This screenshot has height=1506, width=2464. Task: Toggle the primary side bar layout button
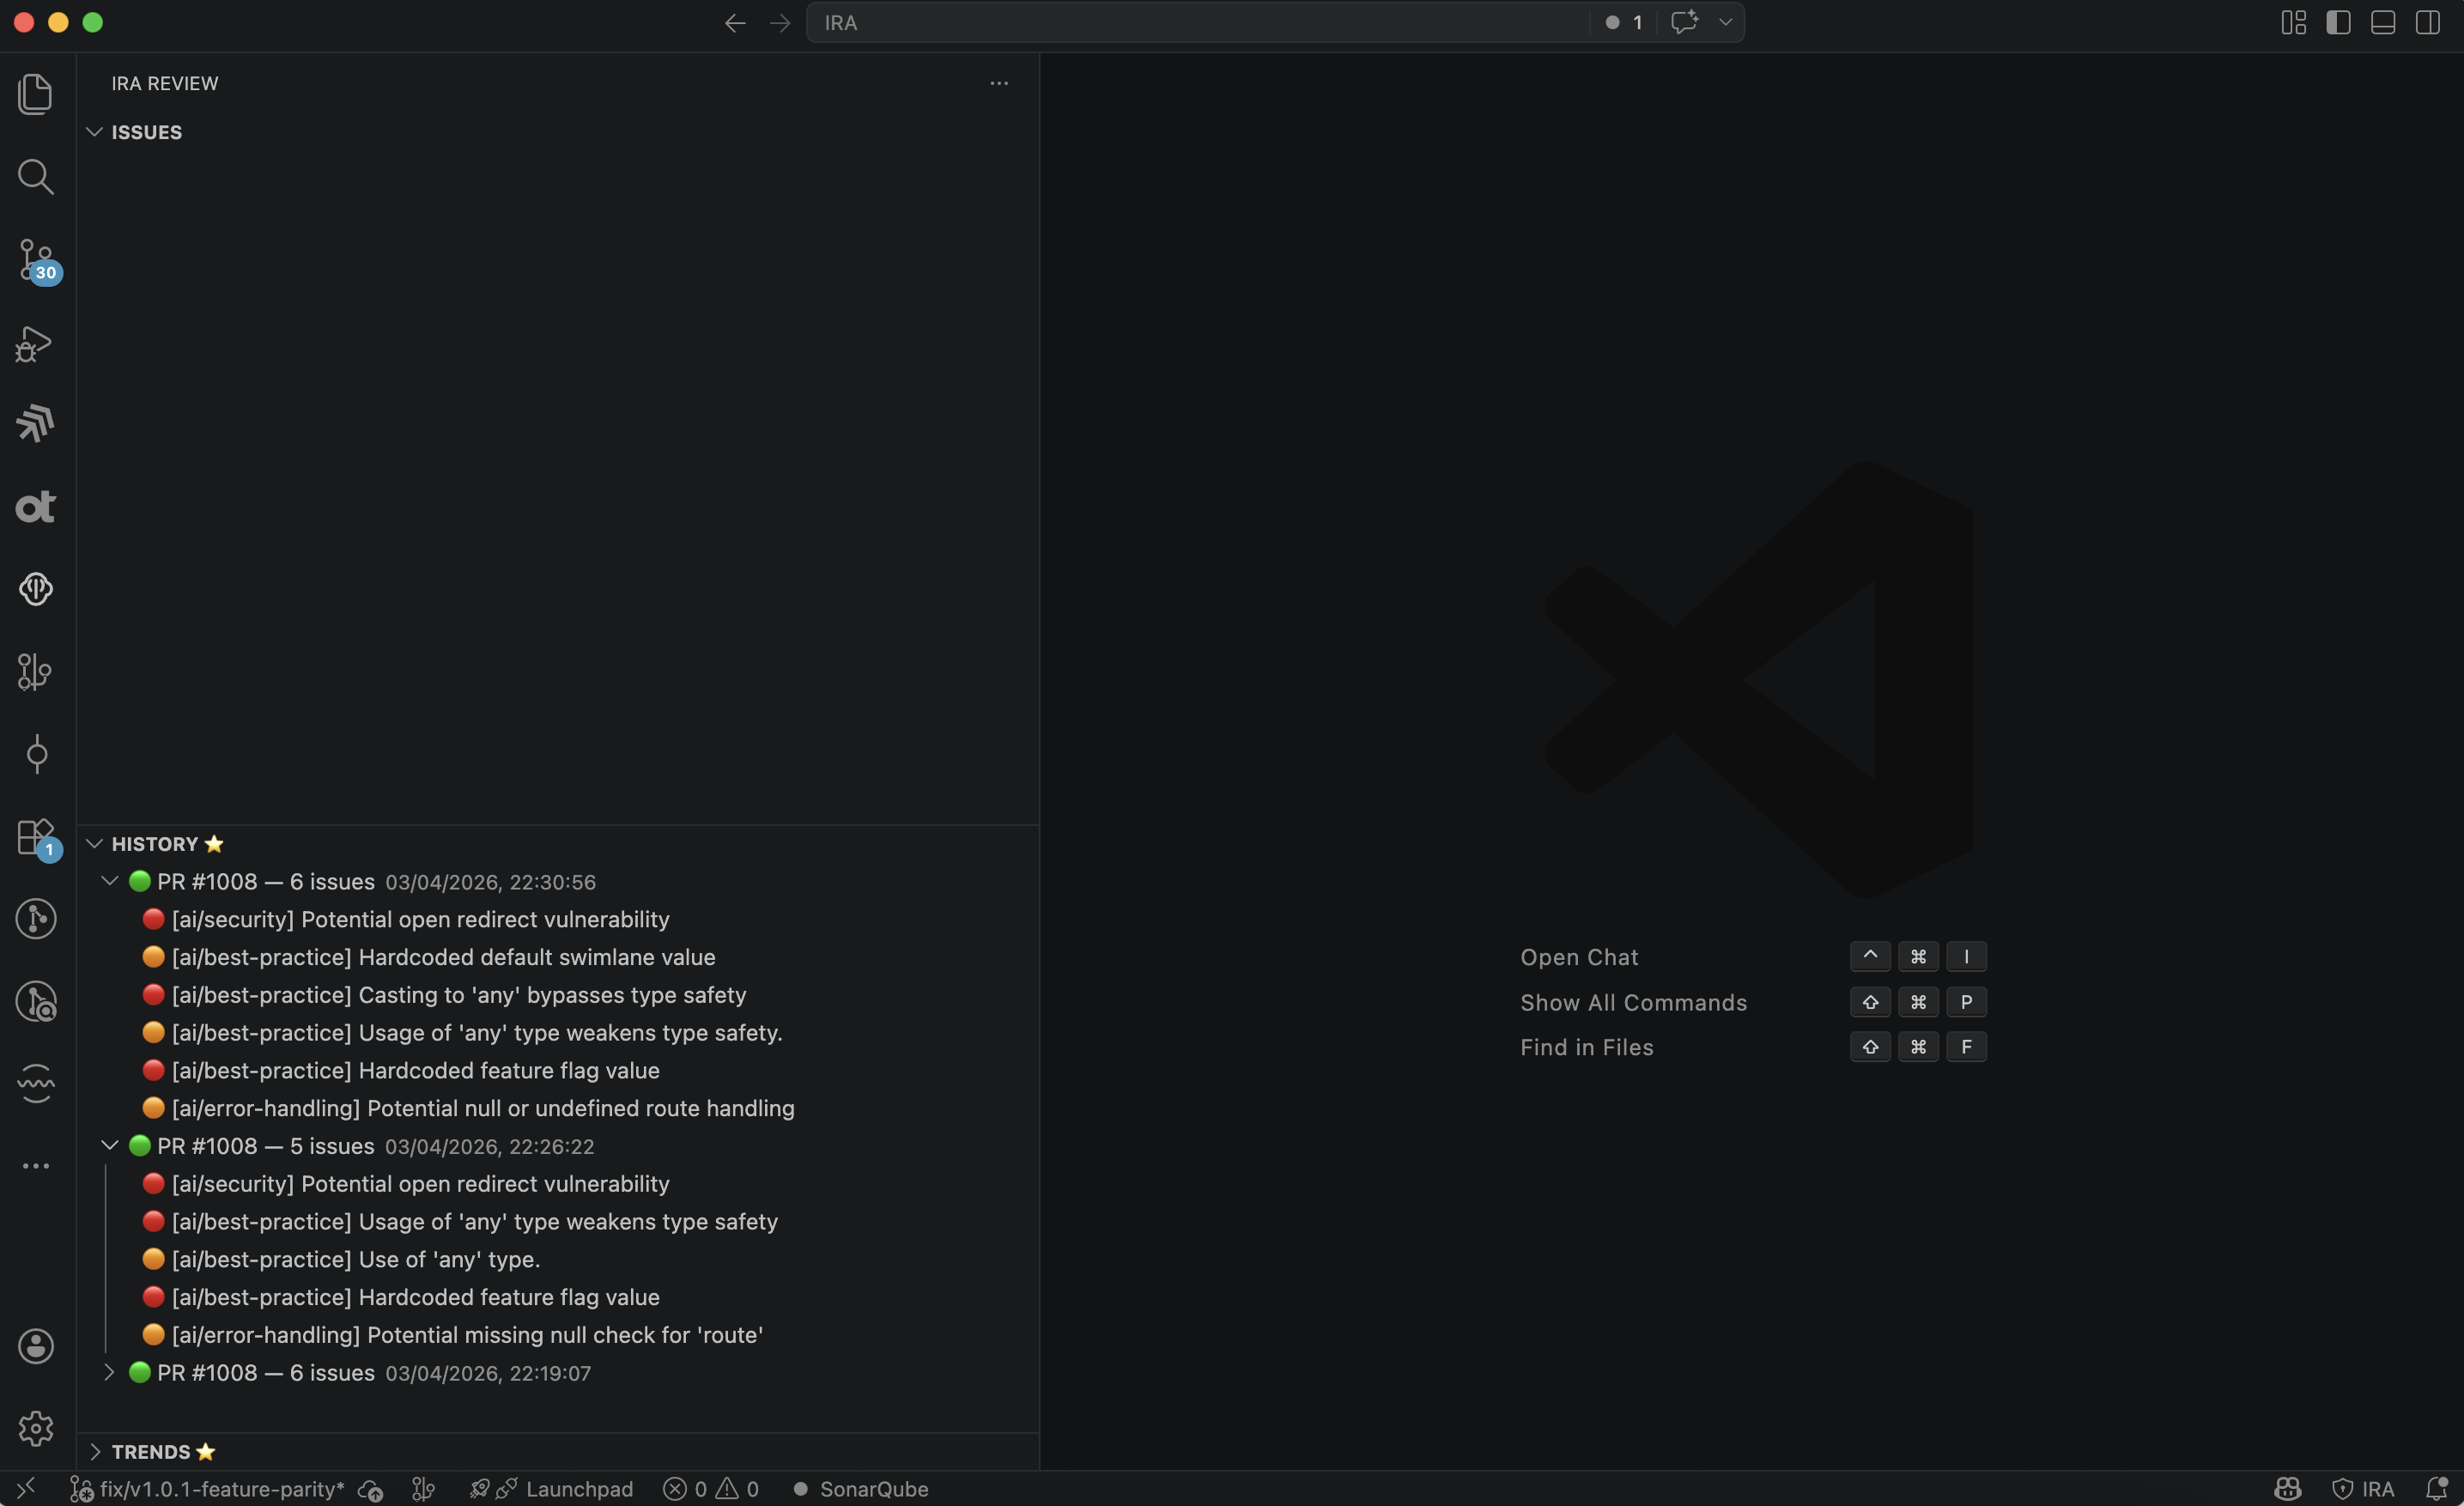(x=2338, y=22)
